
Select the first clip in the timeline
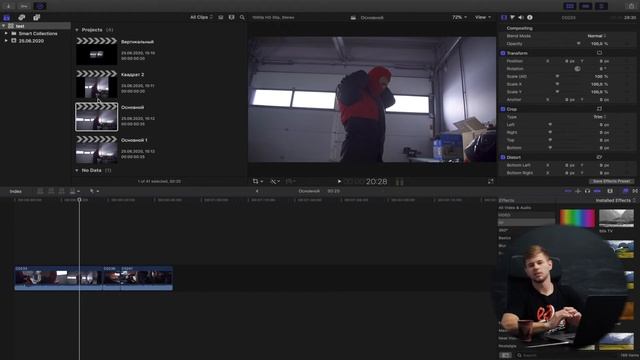tap(58, 278)
